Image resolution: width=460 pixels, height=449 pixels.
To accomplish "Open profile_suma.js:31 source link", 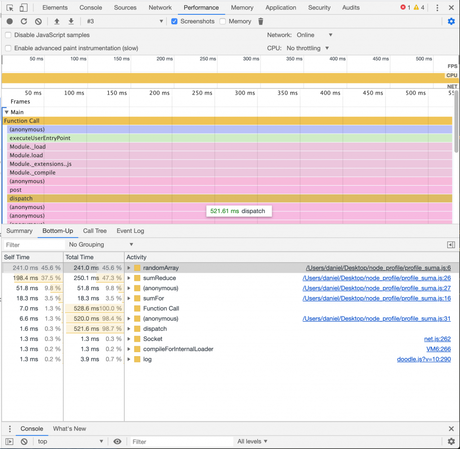I will (377, 319).
